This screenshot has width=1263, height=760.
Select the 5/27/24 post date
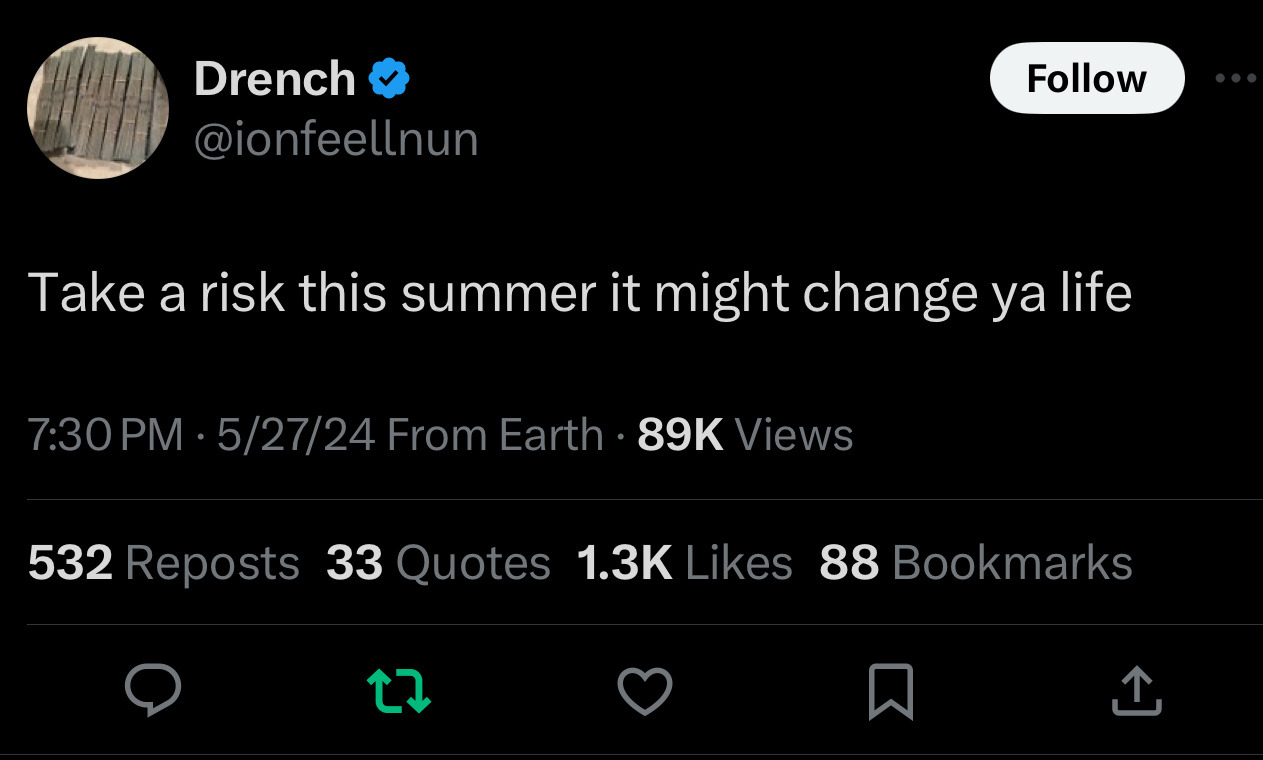coord(294,435)
